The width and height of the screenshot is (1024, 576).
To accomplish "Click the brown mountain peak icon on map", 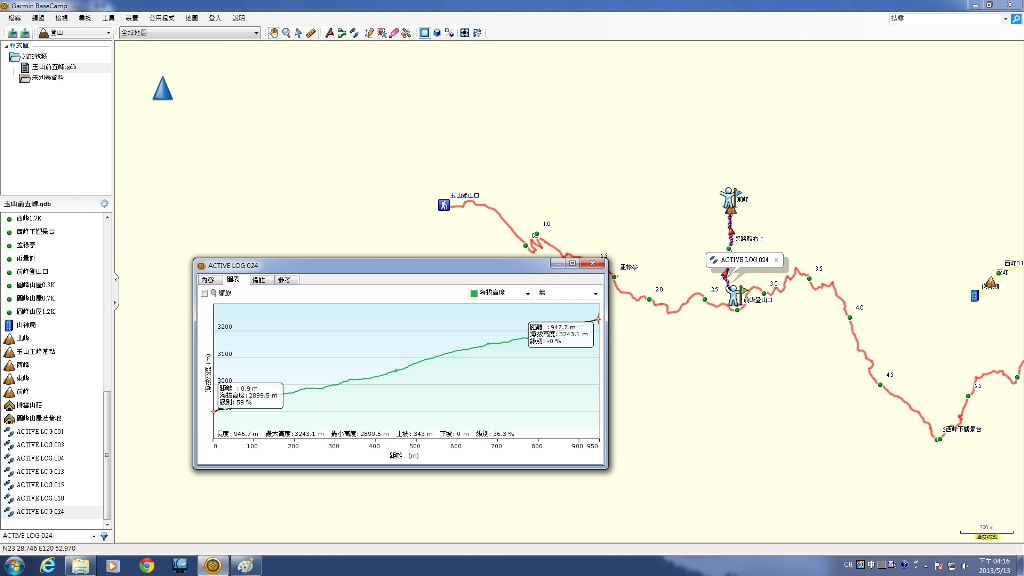I will point(991,282).
